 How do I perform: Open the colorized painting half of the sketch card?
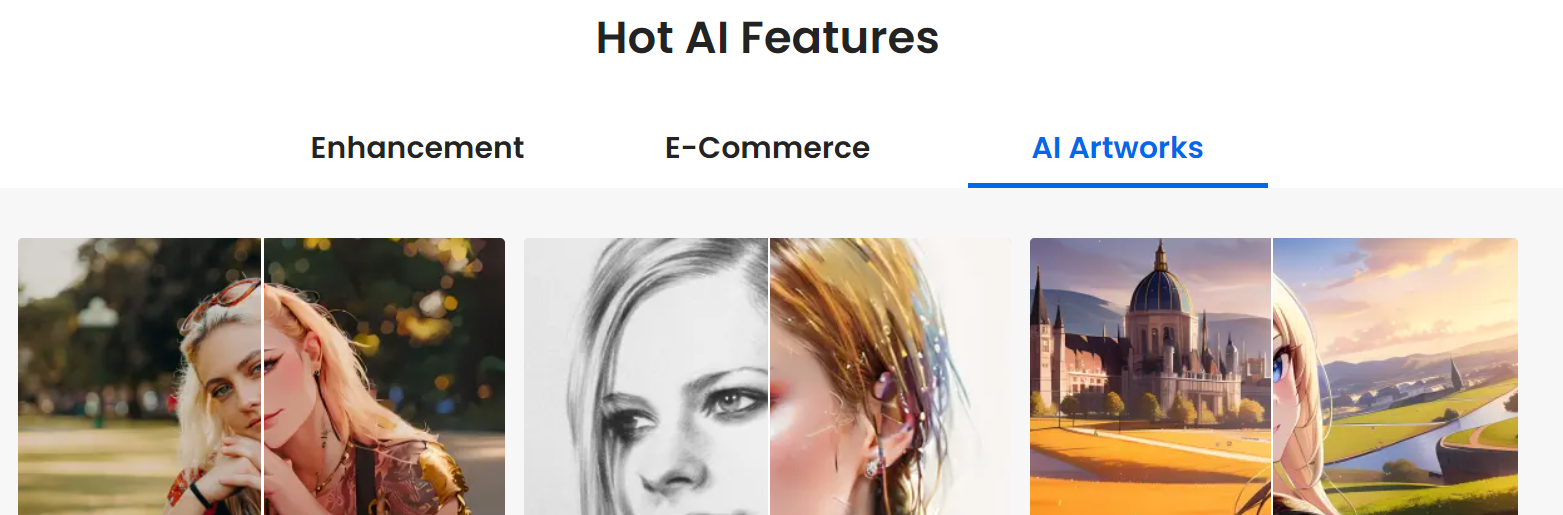tap(890, 376)
